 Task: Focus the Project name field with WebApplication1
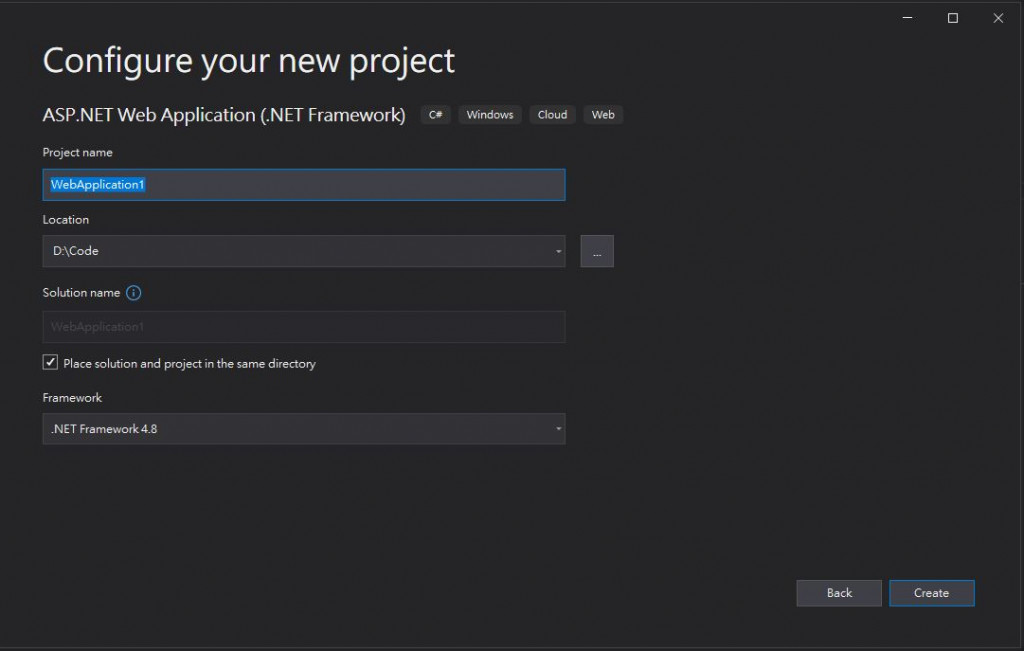click(x=304, y=185)
